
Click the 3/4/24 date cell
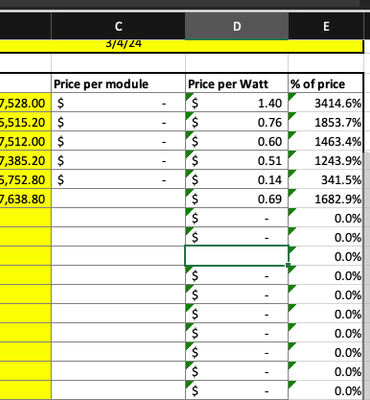point(182,46)
